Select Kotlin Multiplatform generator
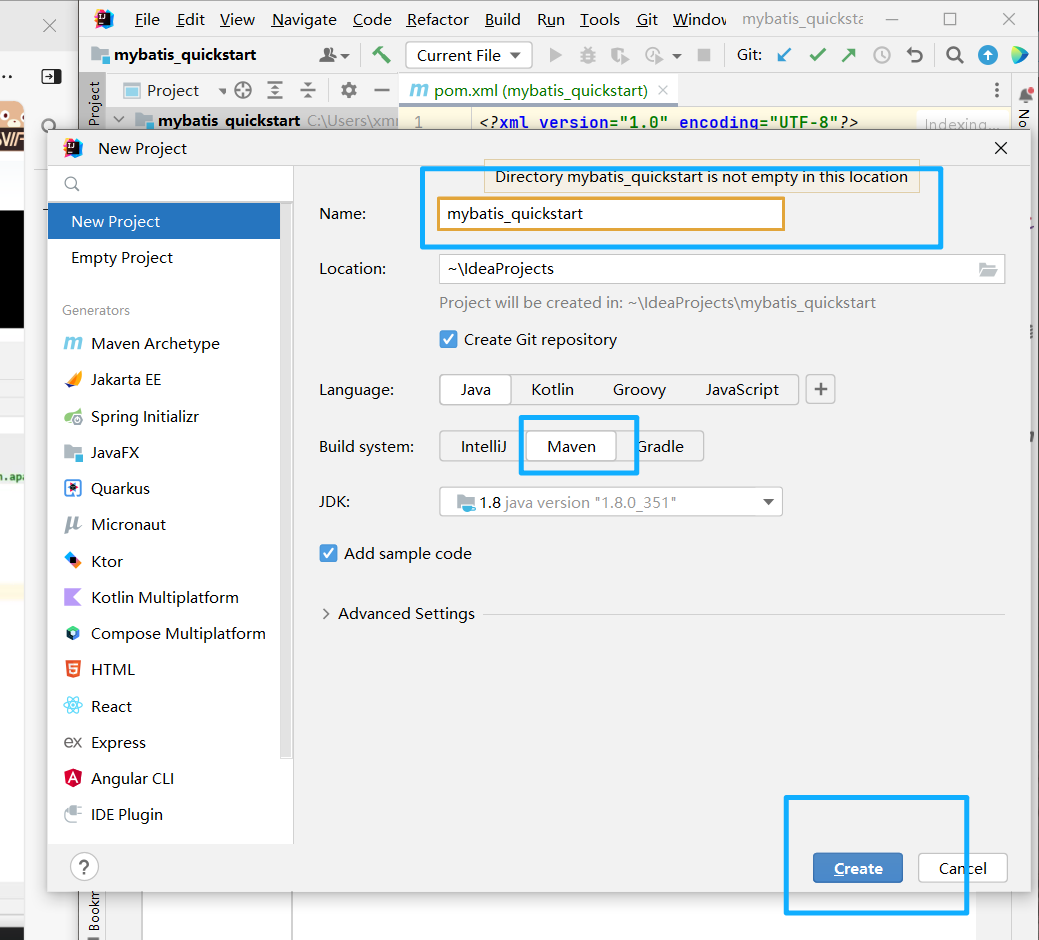The height and width of the screenshot is (940, 1039). click(164, 598)
